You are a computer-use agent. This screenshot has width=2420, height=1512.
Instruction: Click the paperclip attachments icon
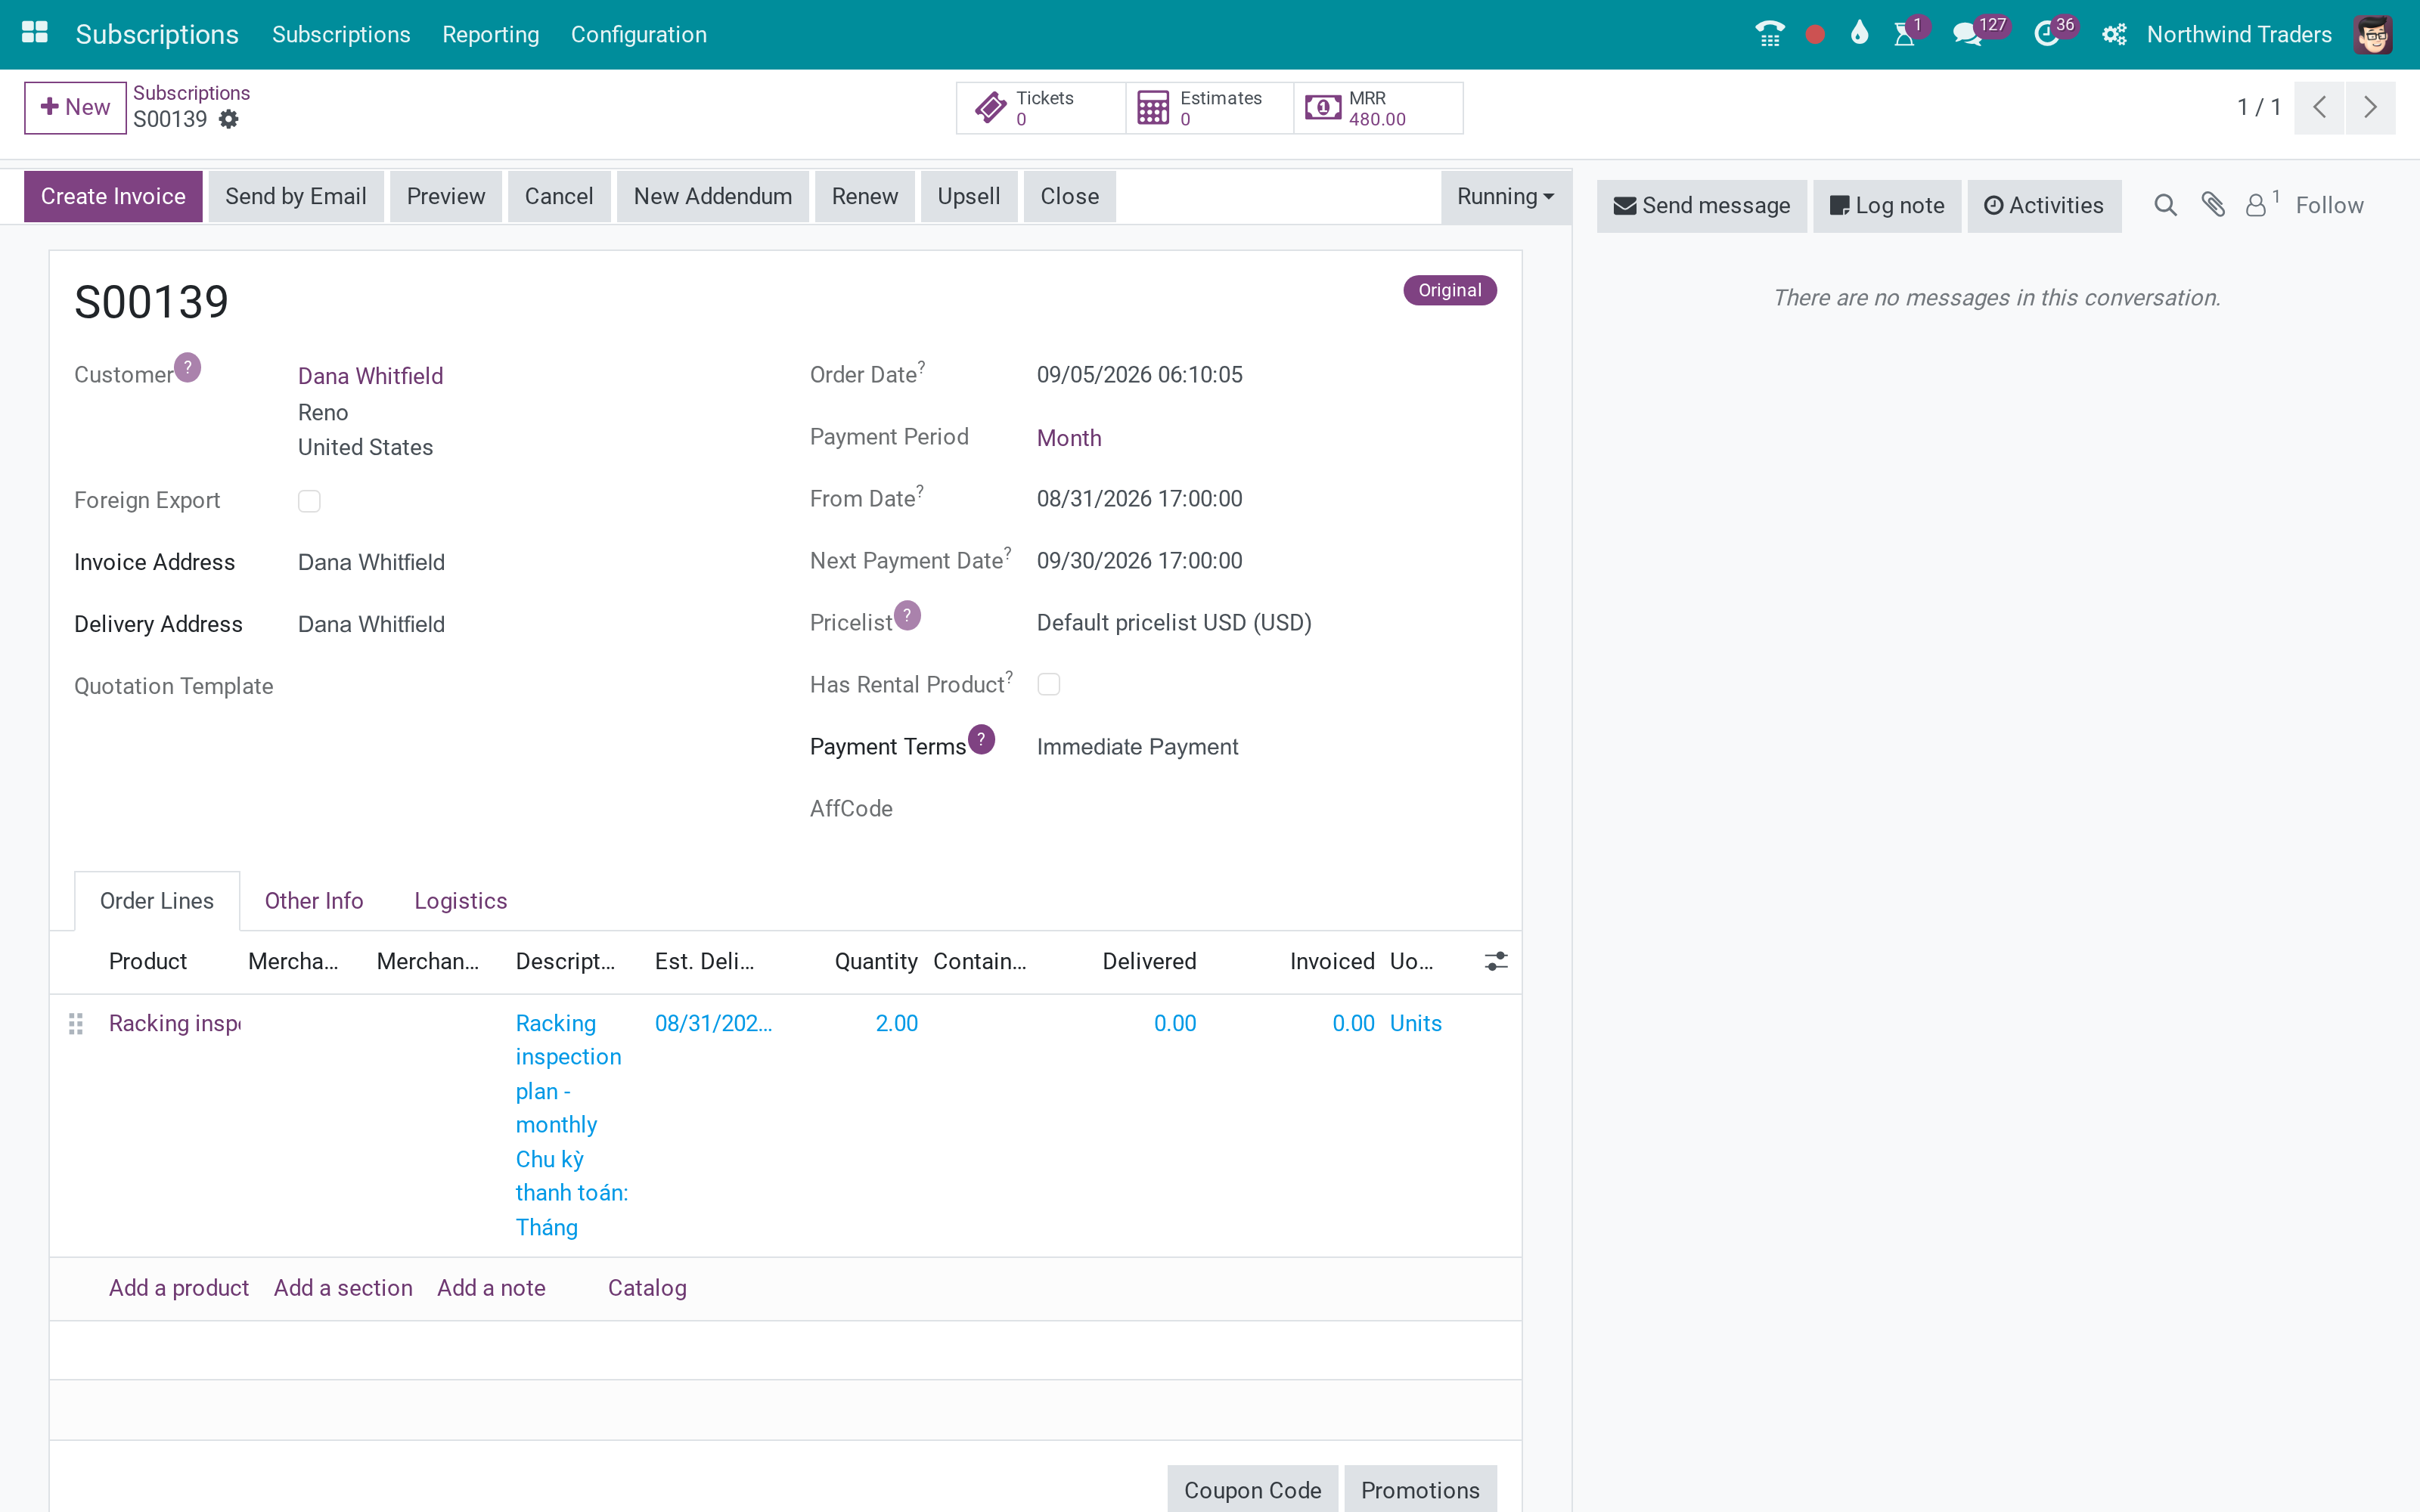2212,205
